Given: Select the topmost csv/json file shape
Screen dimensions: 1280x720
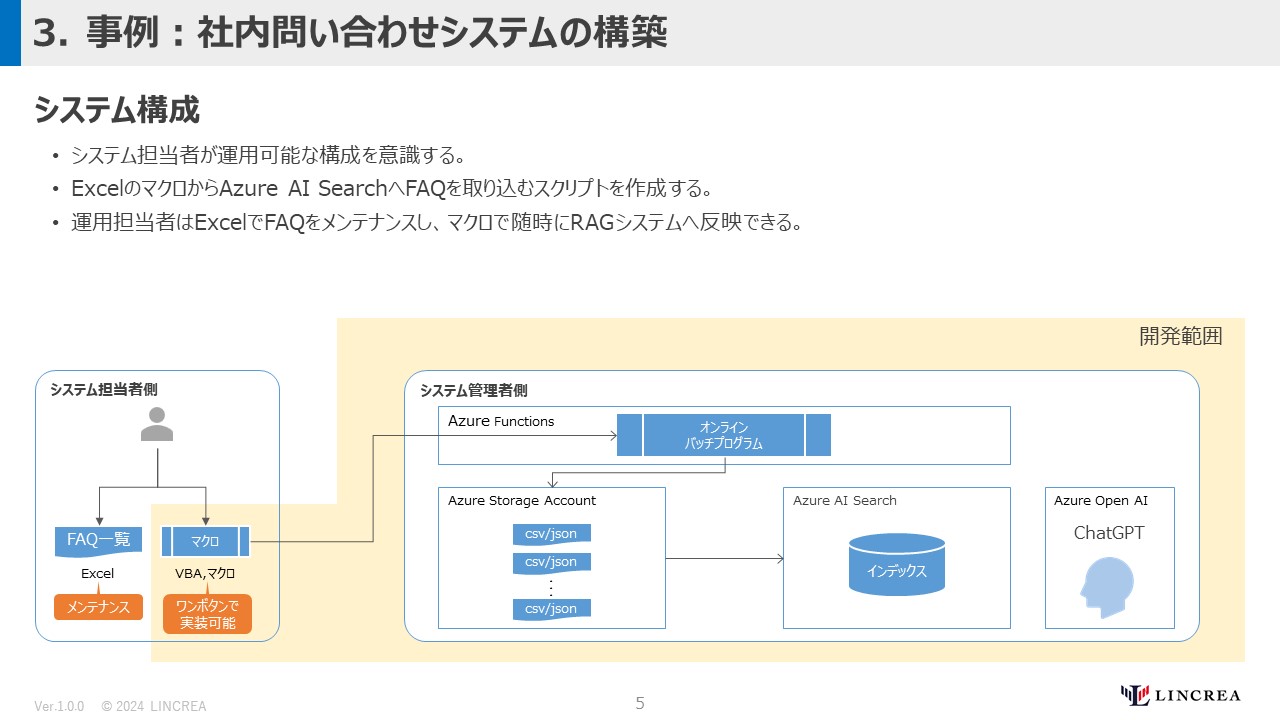Looking at the screenshot, I should [551, 534].
